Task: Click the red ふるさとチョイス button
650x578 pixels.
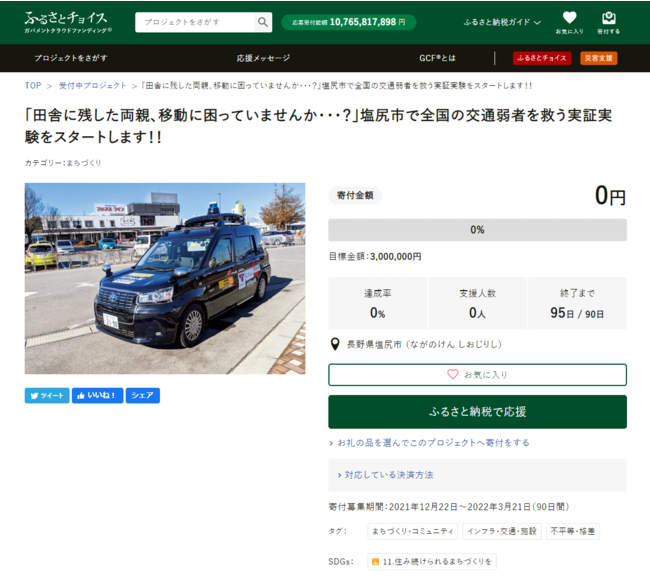Action: (x=542, y=58)
